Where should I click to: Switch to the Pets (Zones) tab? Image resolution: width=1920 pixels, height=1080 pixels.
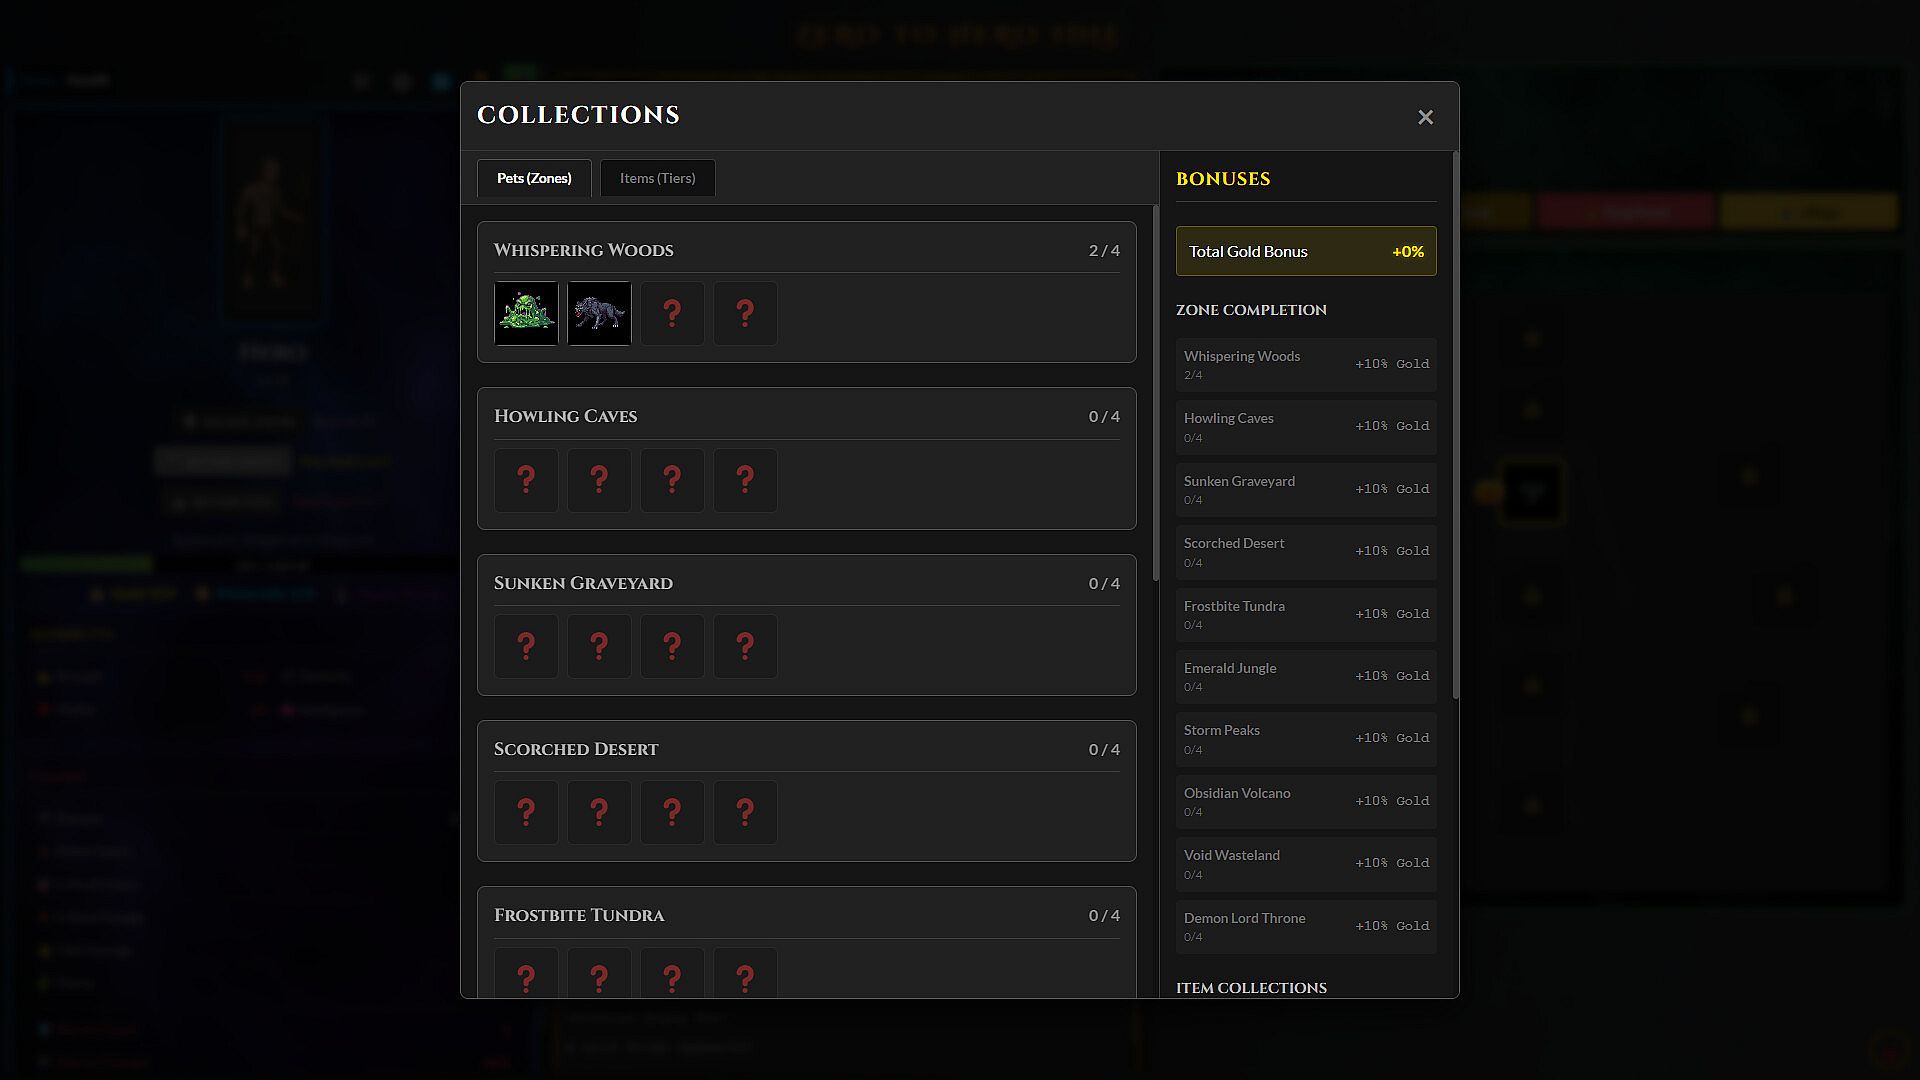point(534,178)
